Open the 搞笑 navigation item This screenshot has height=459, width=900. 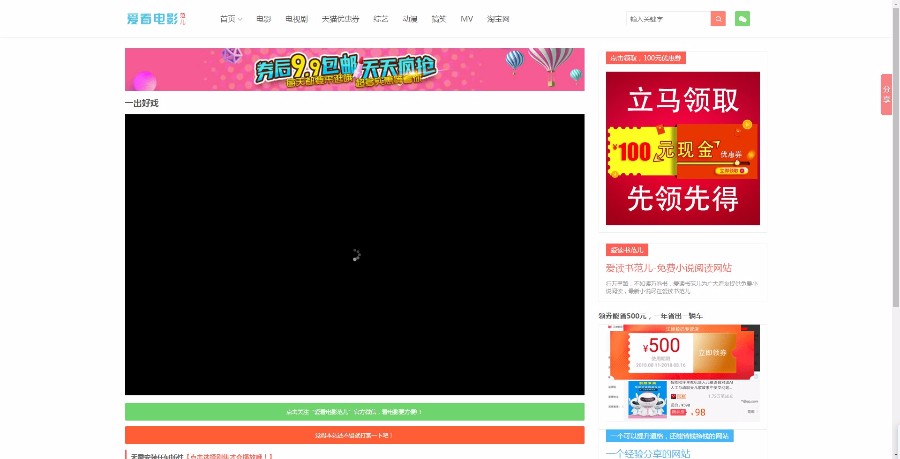(439, 19)
